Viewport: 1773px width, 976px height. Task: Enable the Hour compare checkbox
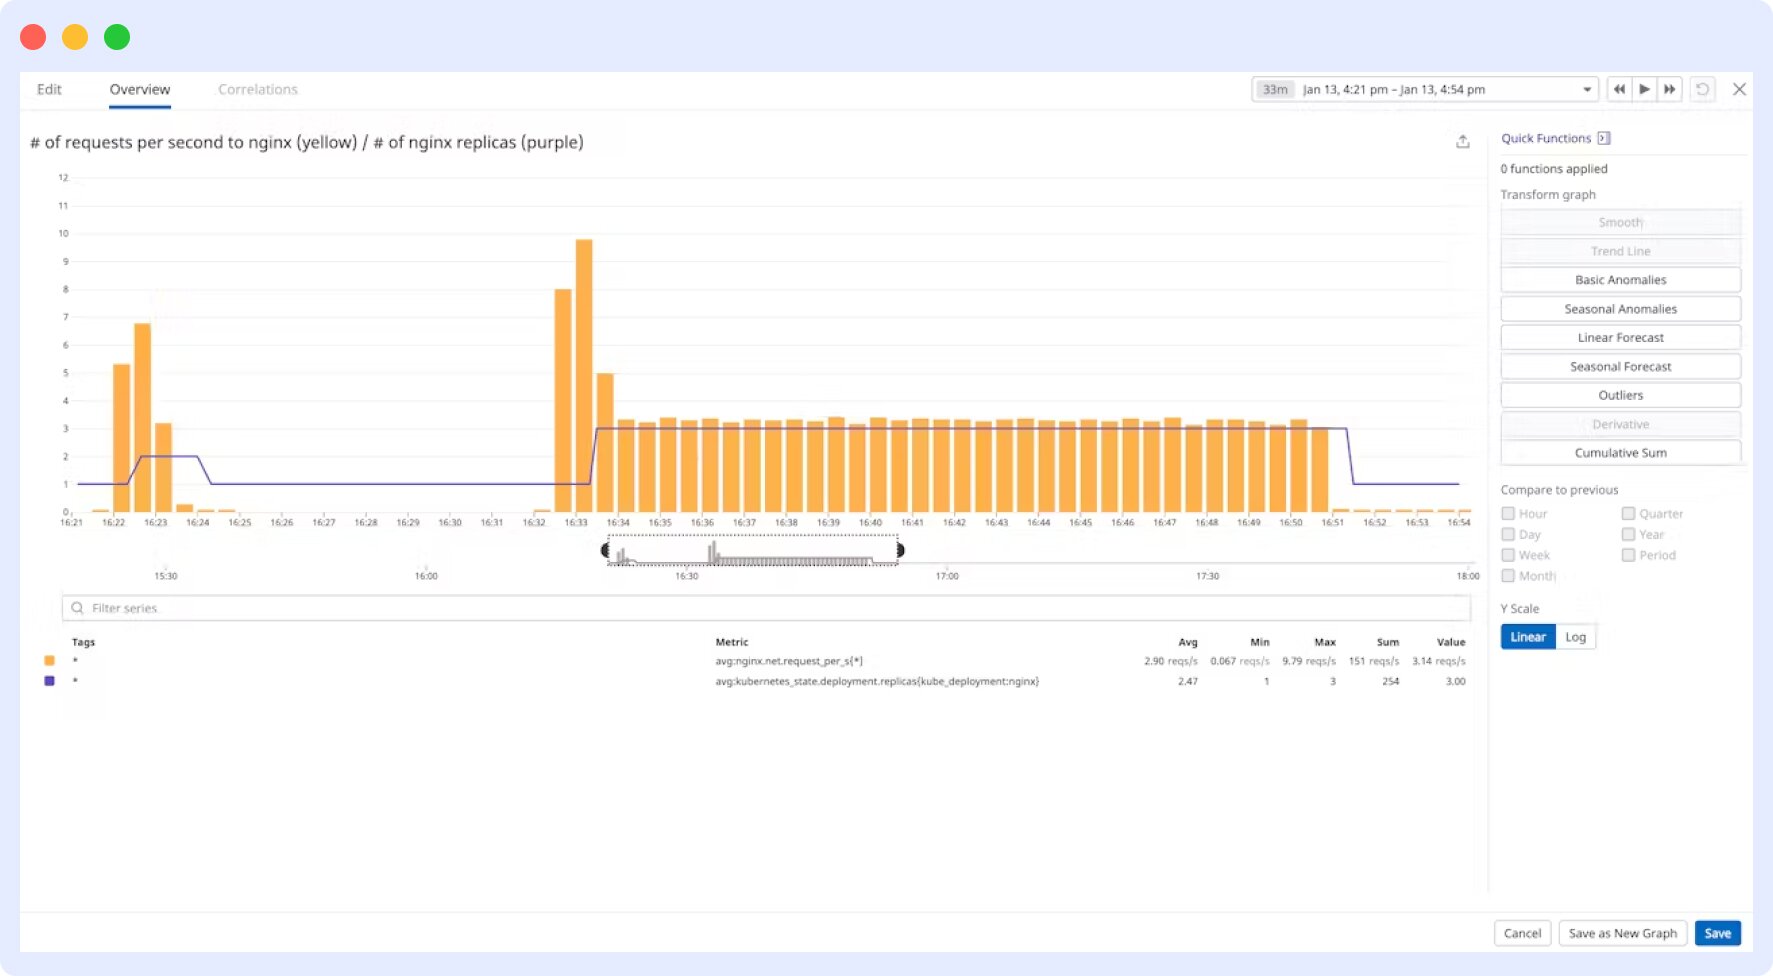[1507, 513]
